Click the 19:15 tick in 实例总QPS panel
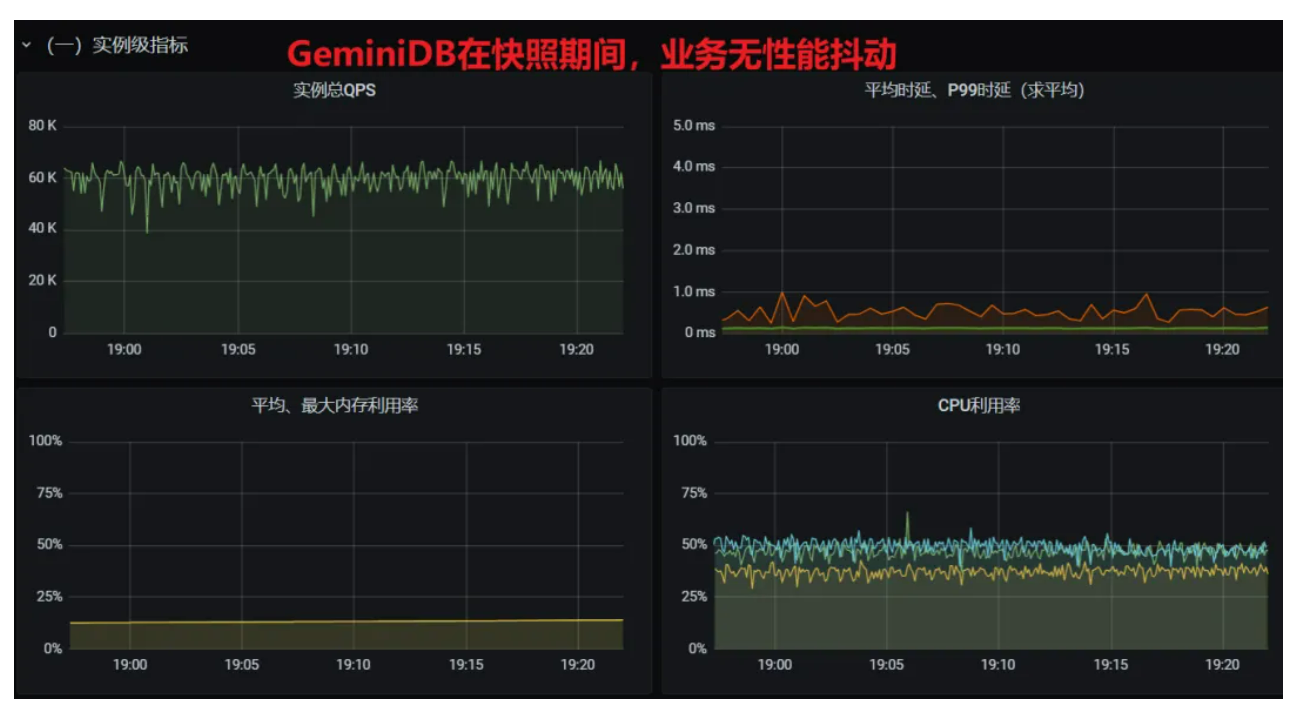The image size is (1295, 708). 464,350
